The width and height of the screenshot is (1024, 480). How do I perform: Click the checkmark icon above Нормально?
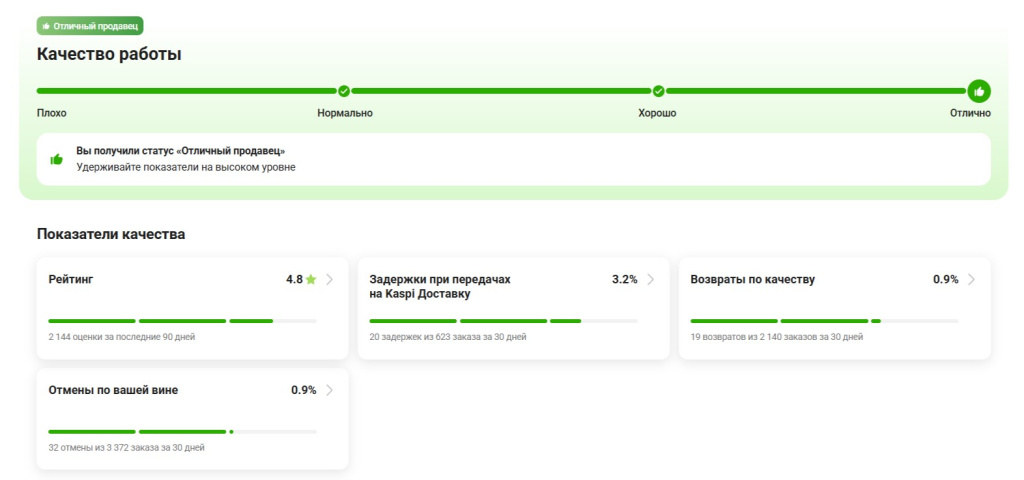point(344,91)
